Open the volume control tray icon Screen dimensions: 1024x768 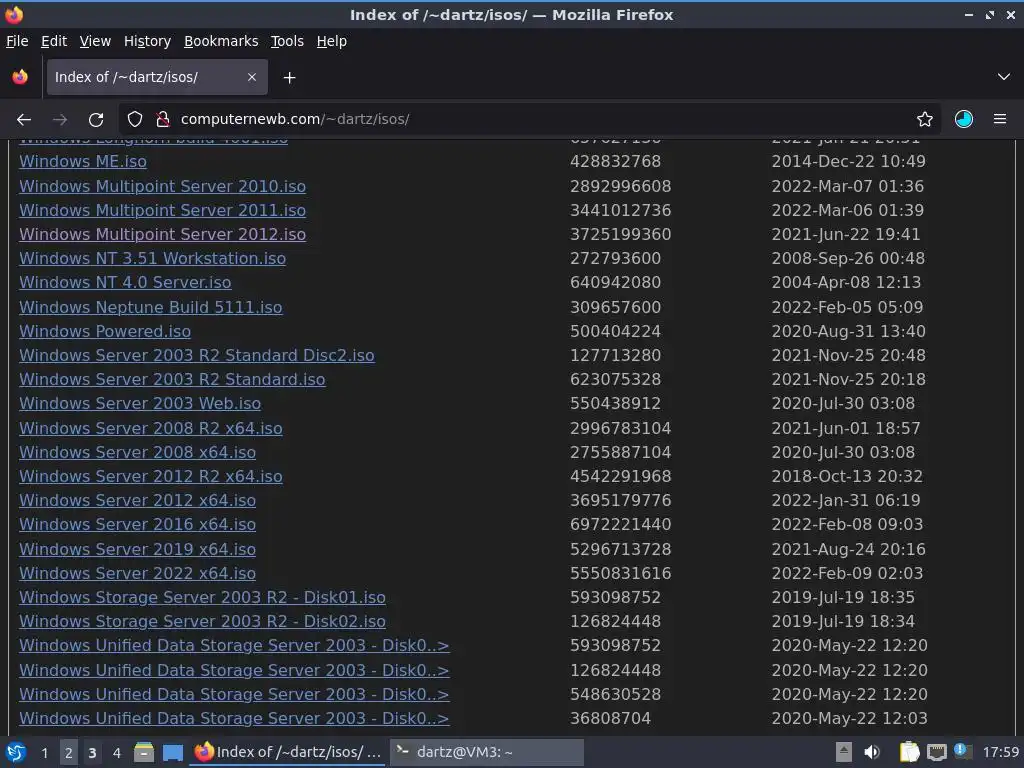872,752
